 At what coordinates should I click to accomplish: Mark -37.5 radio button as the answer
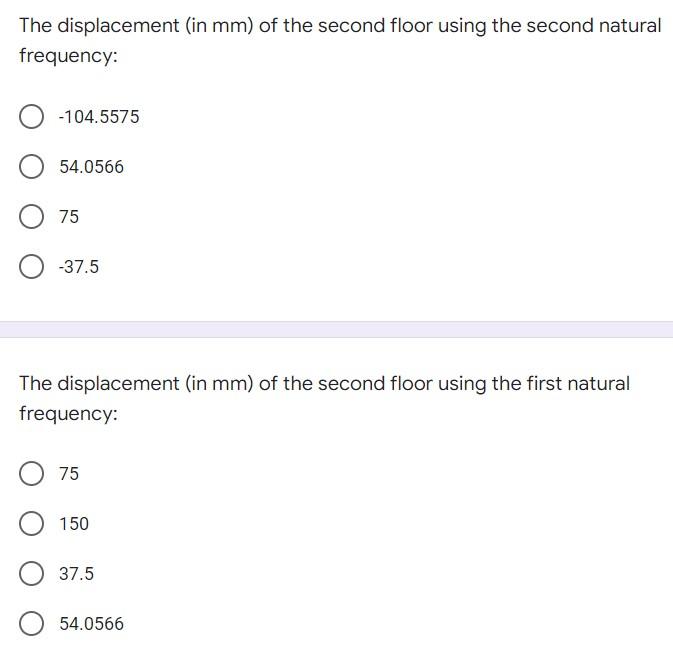[x=31, y=267]
